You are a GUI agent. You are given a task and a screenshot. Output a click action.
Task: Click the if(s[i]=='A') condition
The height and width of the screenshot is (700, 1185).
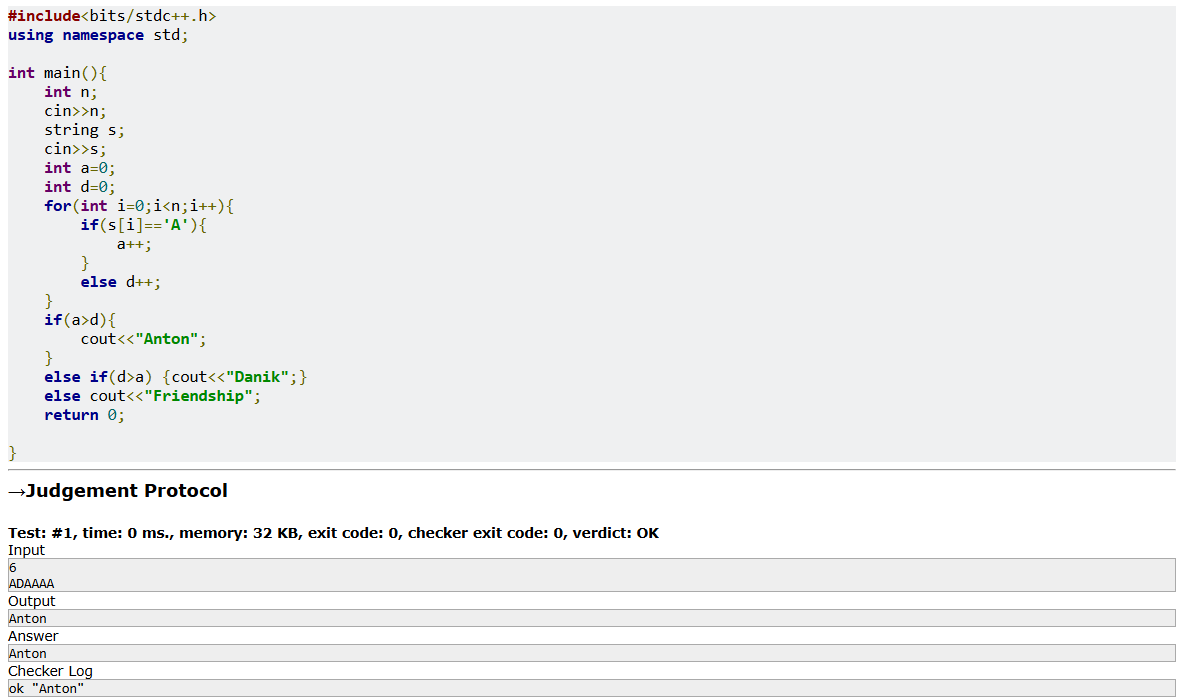click(144, 225)
